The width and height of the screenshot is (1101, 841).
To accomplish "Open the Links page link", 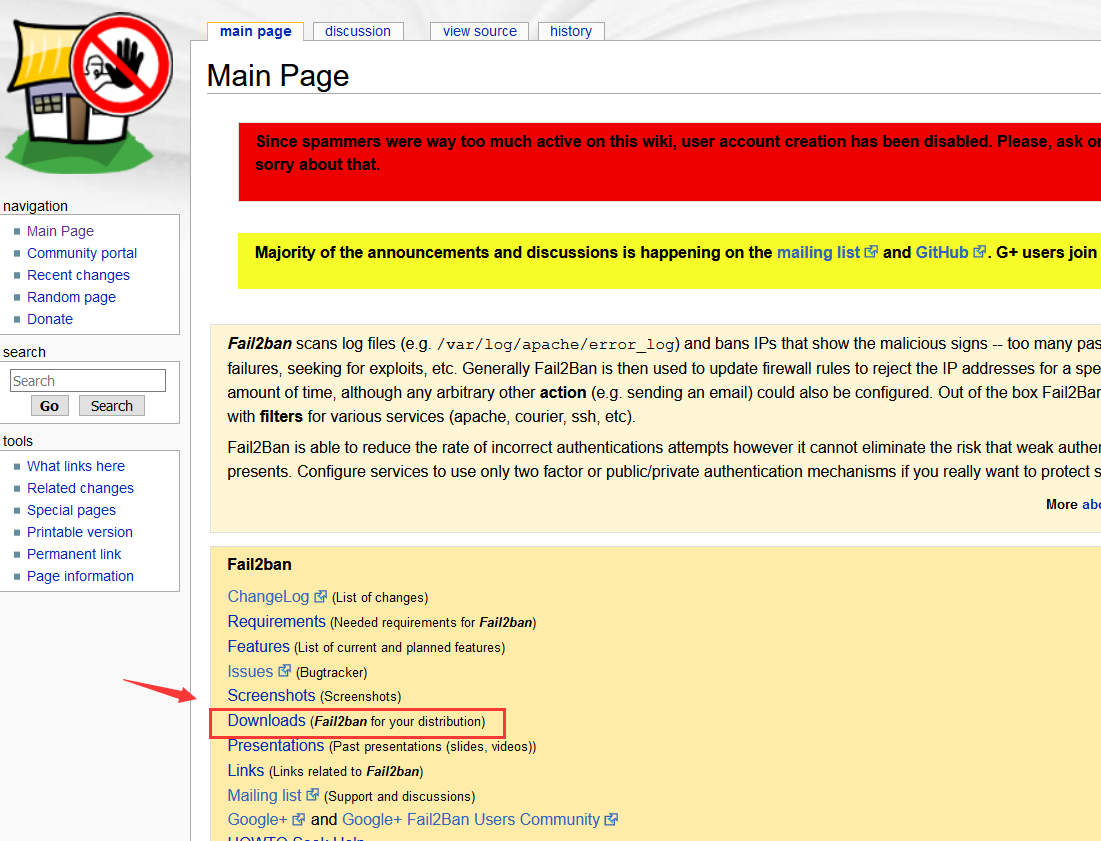I will pos(246,771).
